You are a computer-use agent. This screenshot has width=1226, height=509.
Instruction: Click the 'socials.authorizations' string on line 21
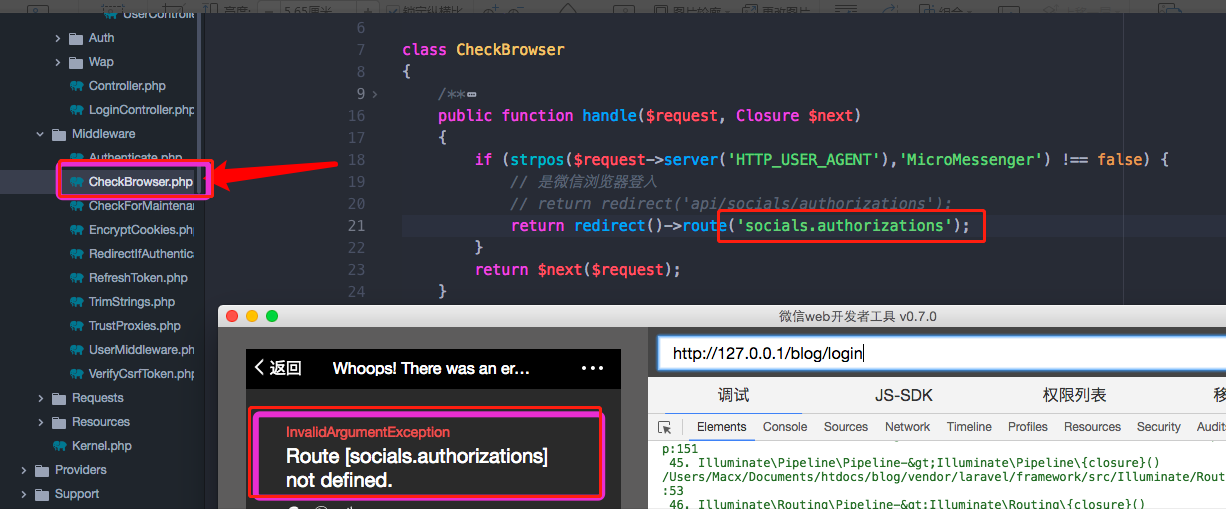coord(845,225)
